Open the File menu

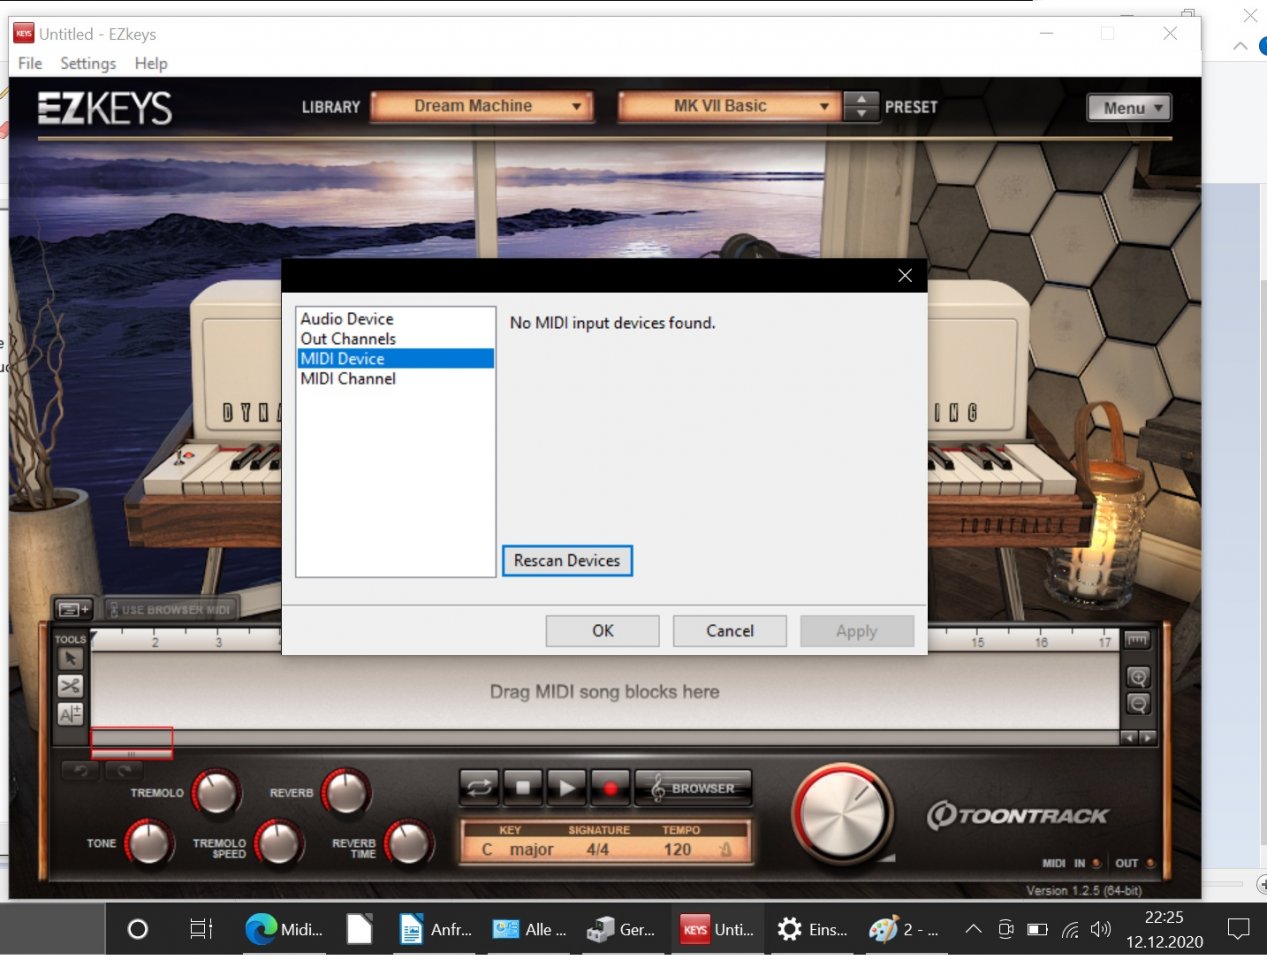click(30, 63)
